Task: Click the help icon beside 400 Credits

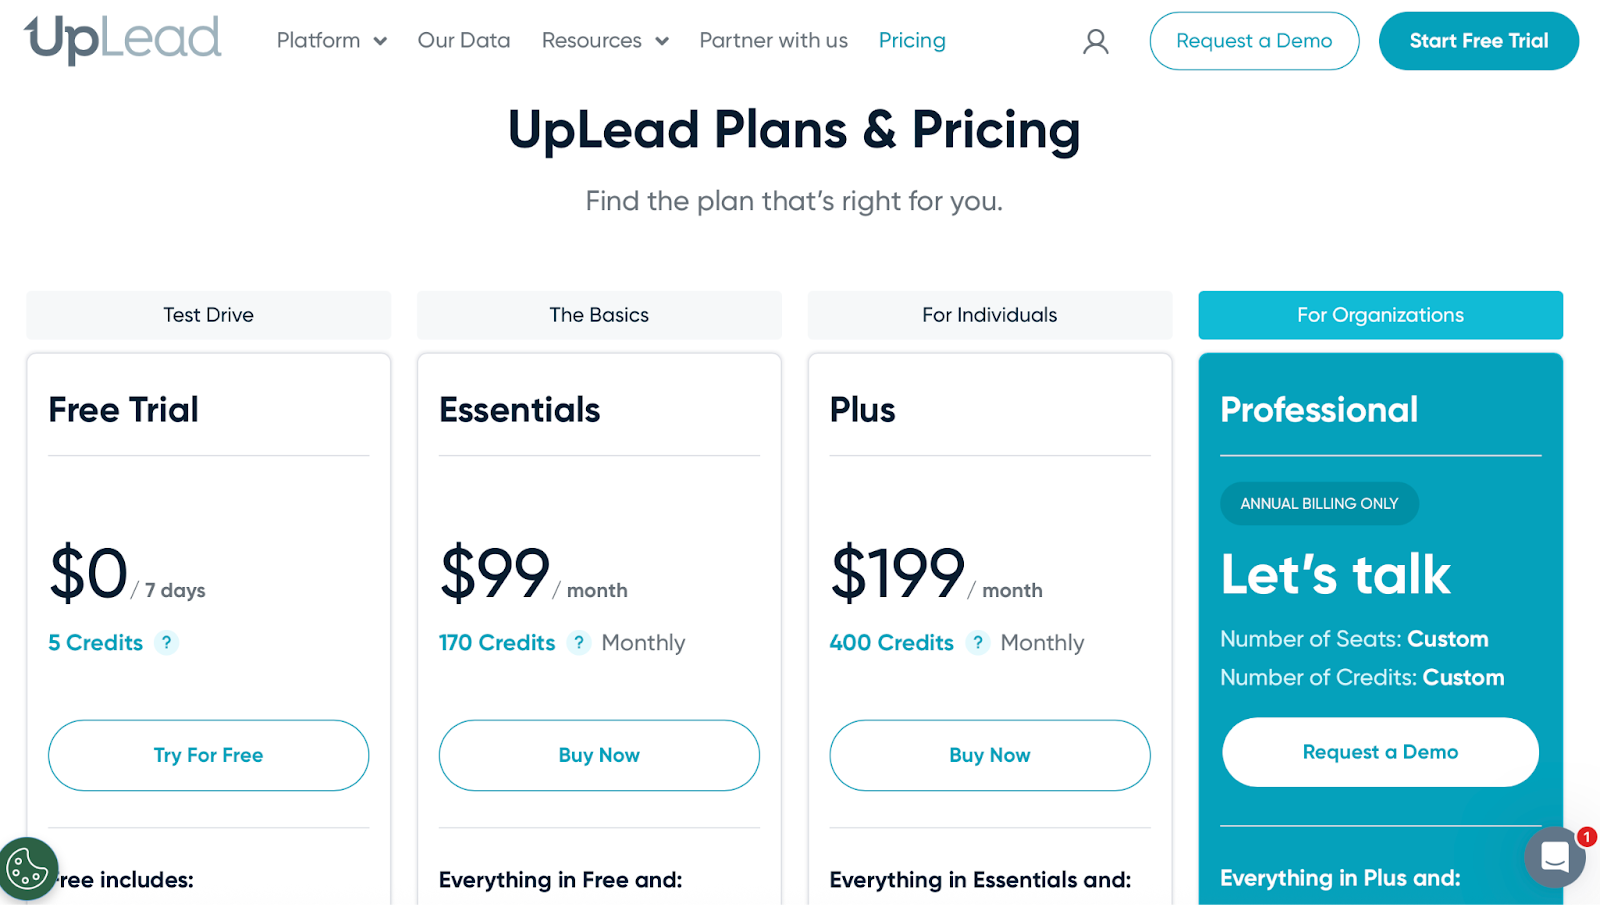Action: (976, 643)
